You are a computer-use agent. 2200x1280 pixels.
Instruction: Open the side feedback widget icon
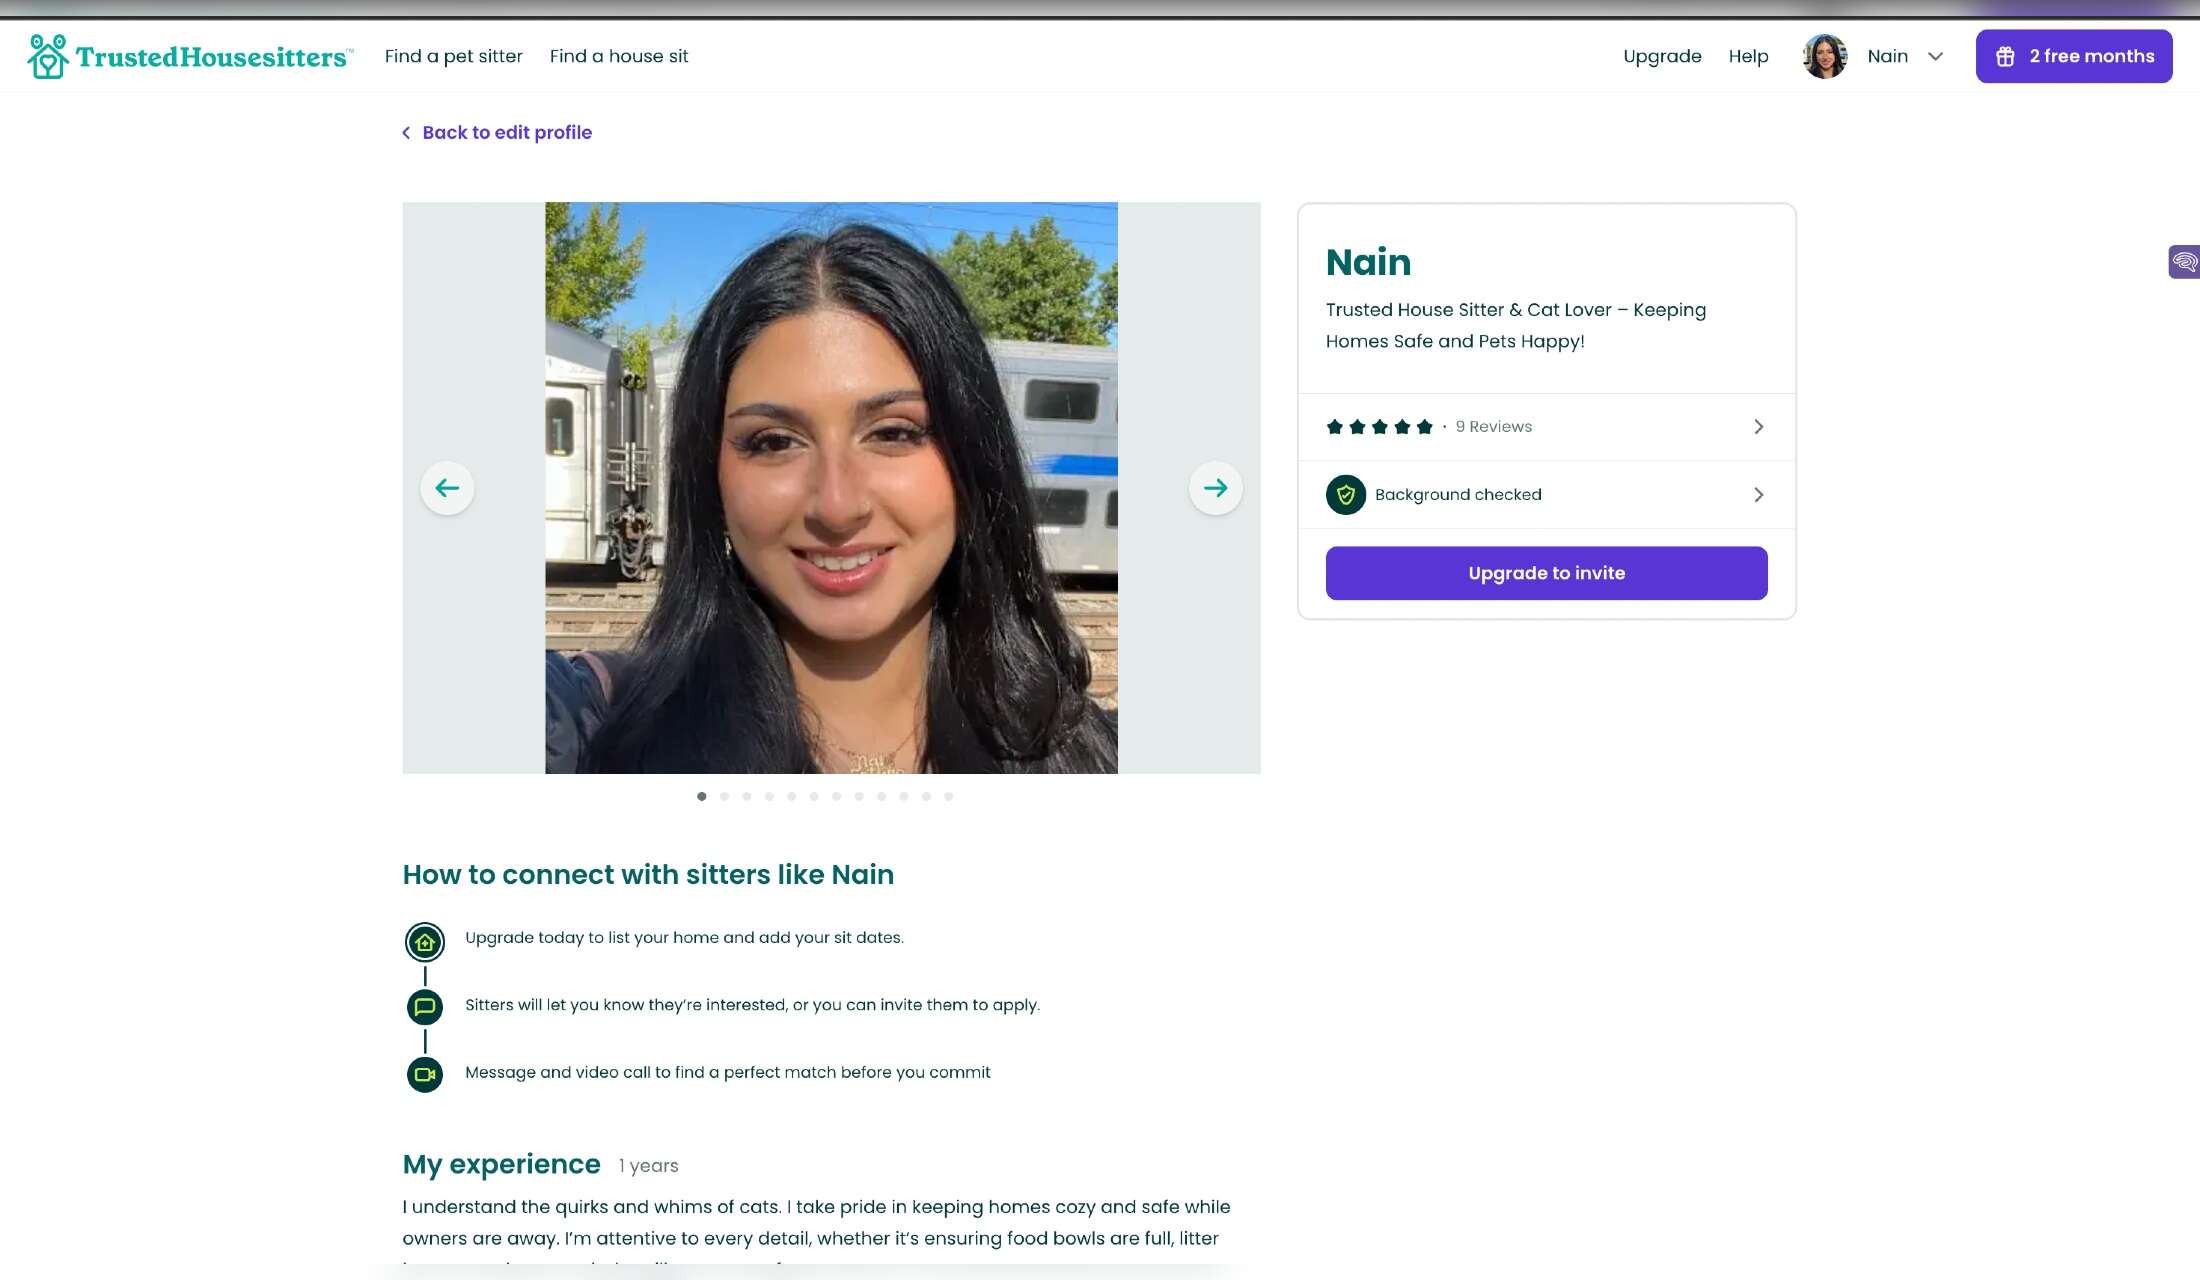[x=2184, y=262]
